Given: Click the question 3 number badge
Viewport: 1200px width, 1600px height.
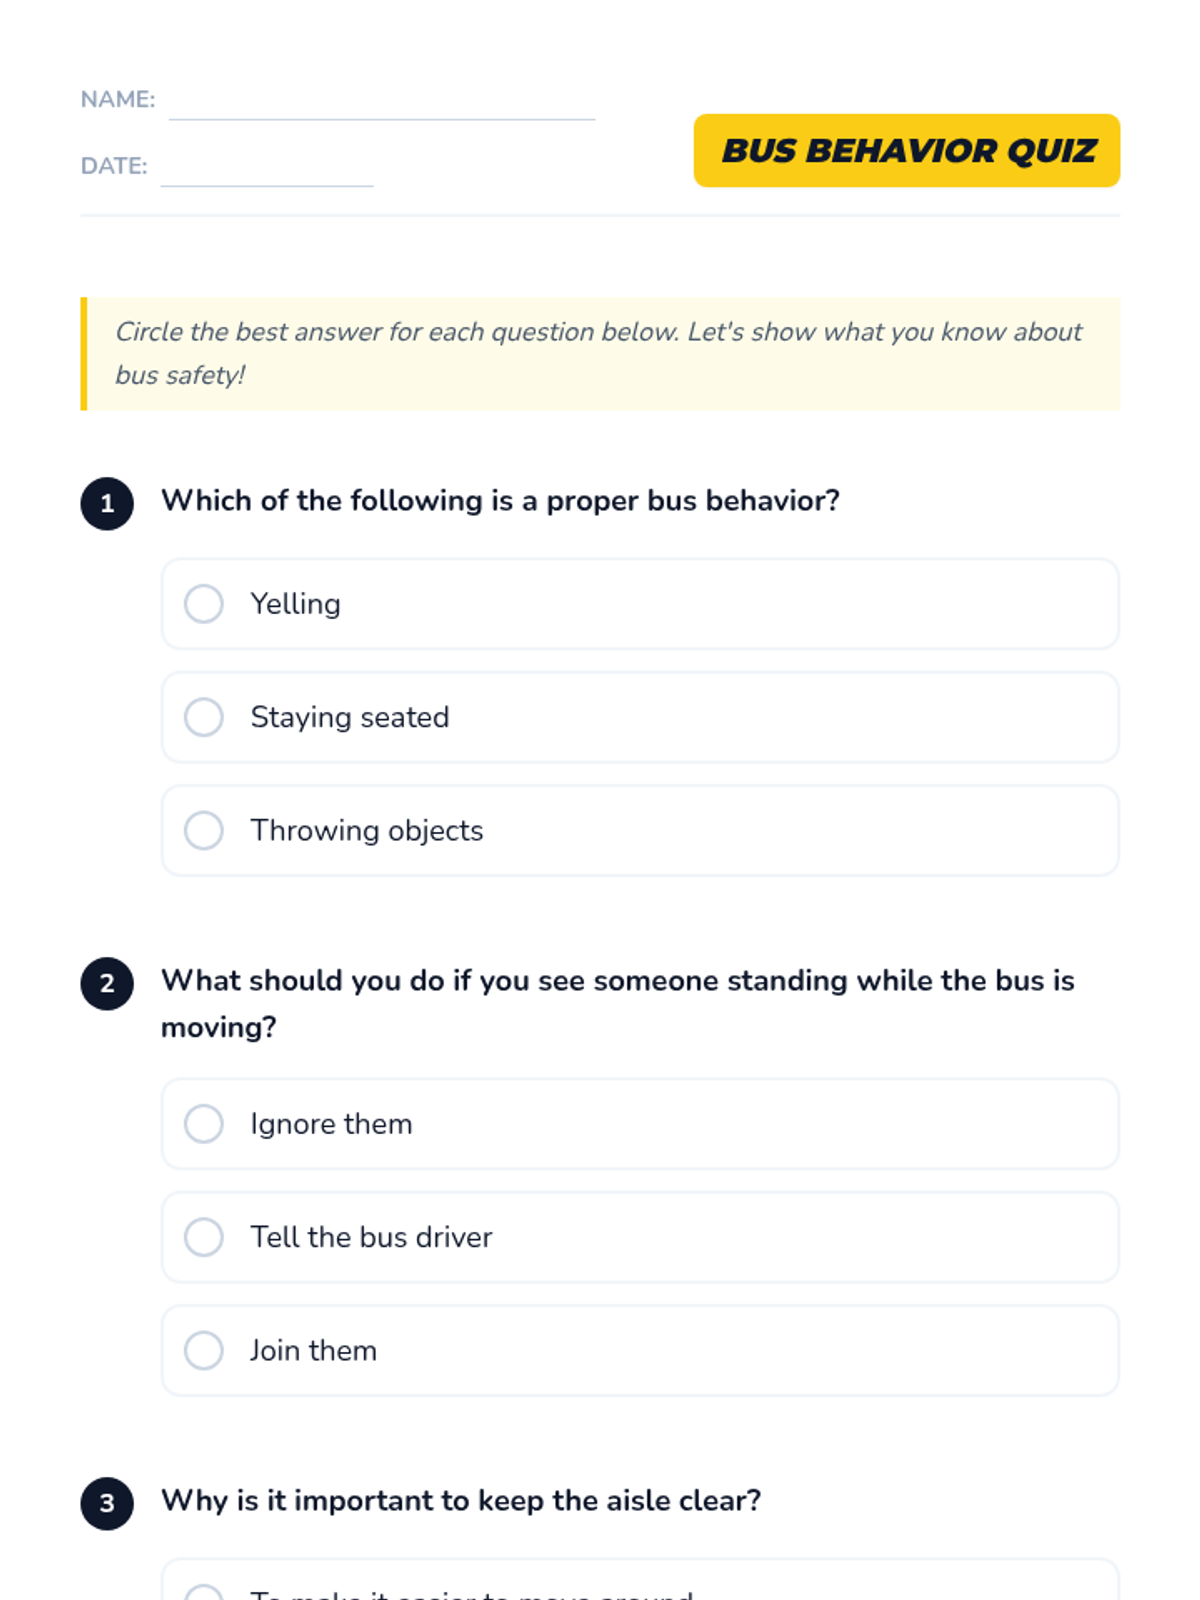Looking at the screenshot, I should pos(107,1503).
